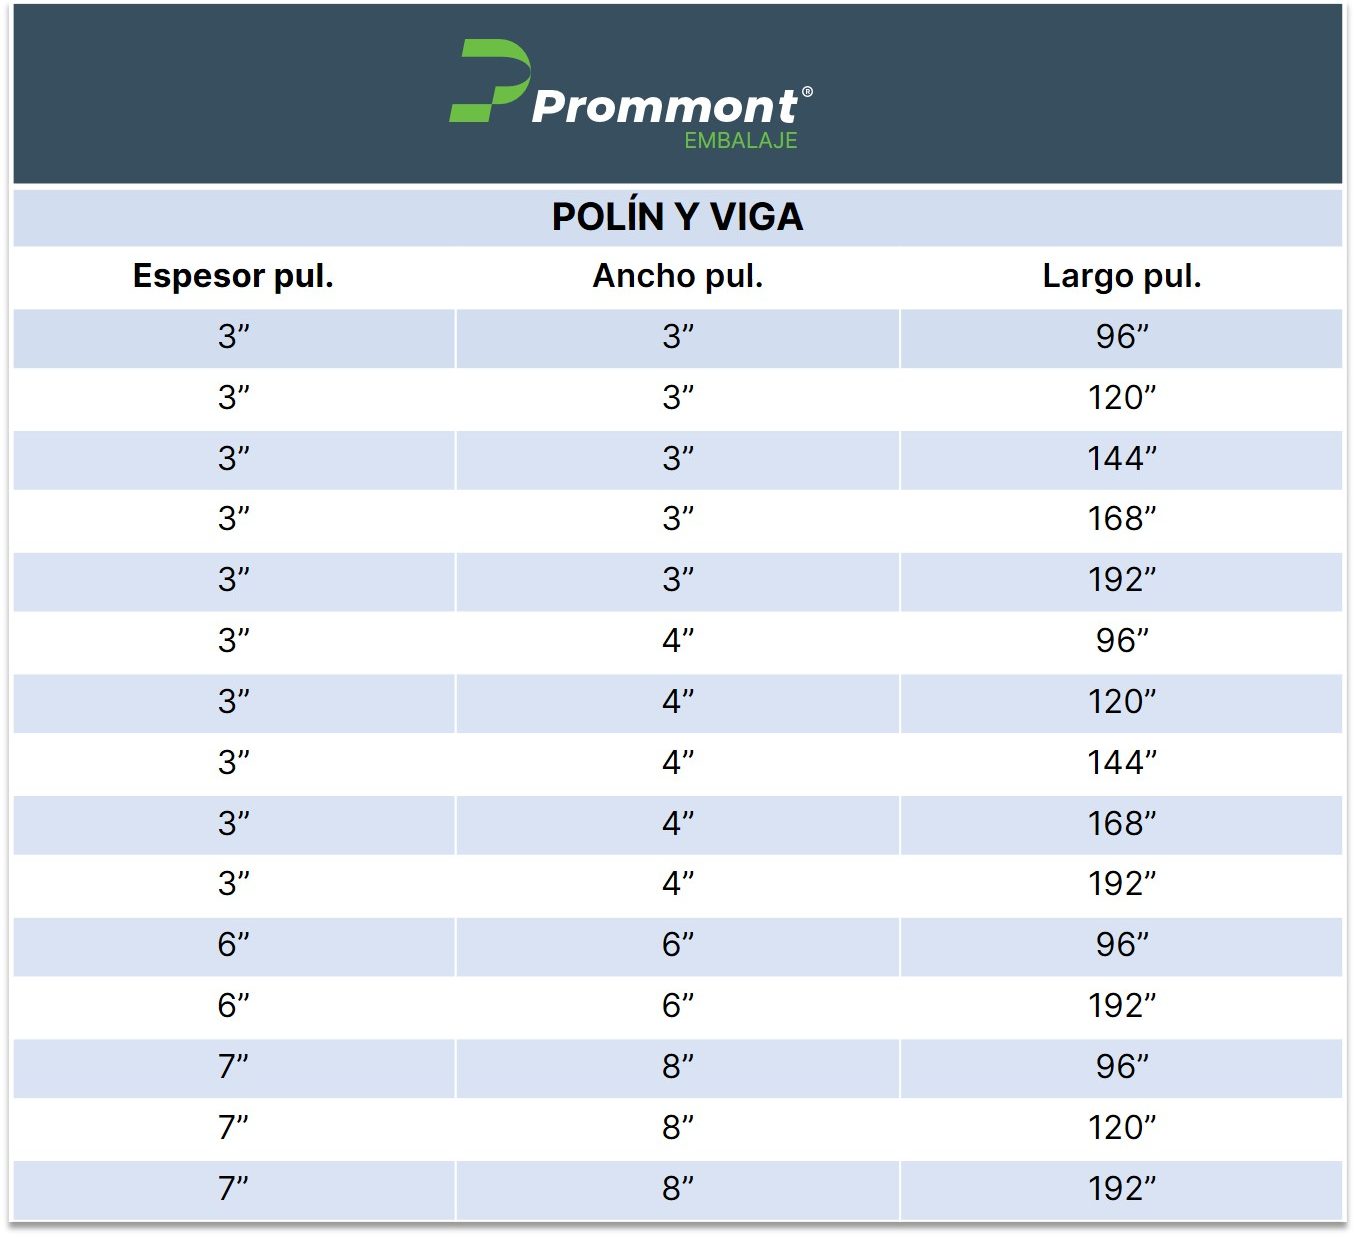Select the 192” length in the 6” by 6” row
1359x1237 pixels.
[1121, 1006]
